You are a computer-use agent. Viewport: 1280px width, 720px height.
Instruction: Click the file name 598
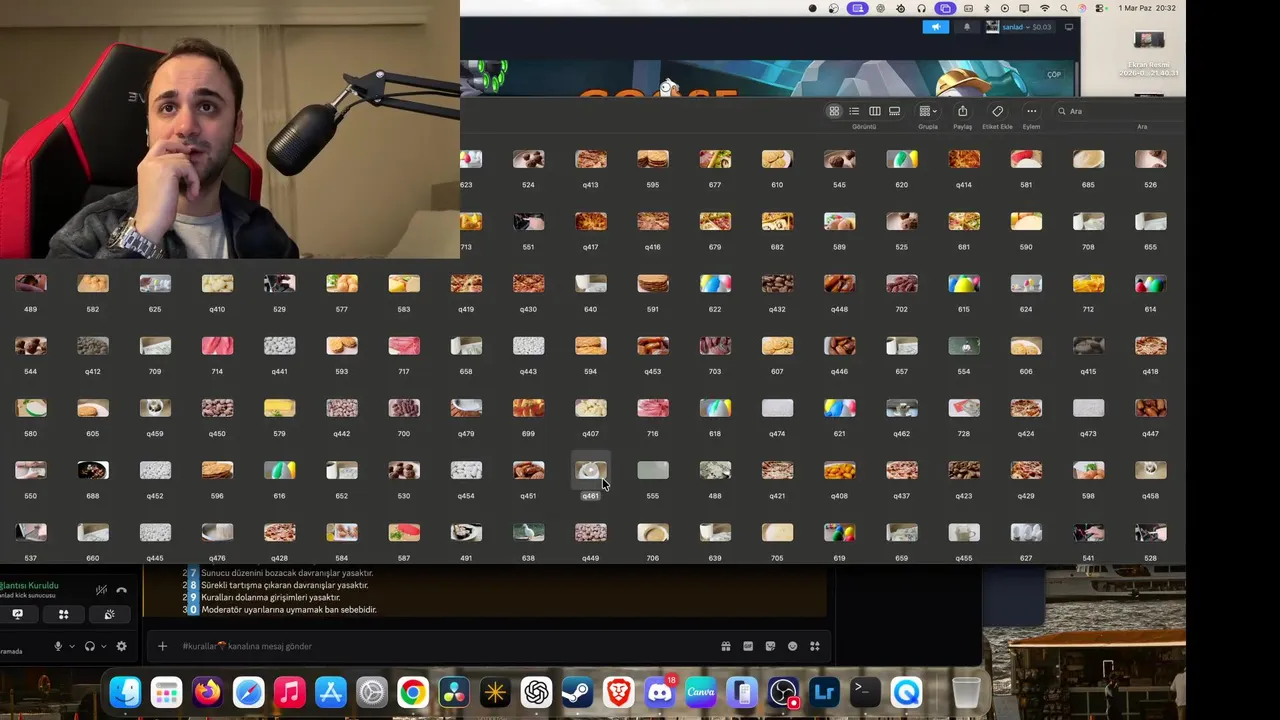pyautogui.click(x=1088, y=496)
